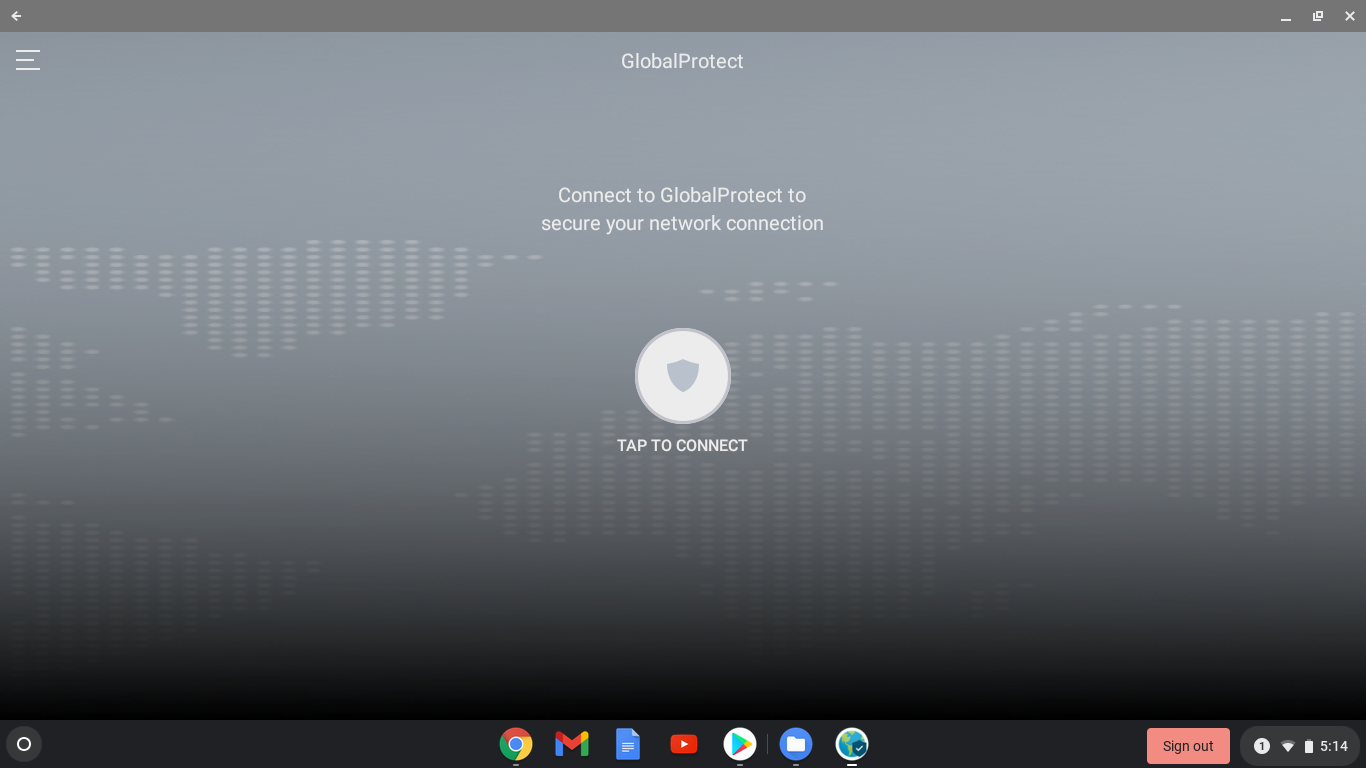This screenshot has width=1366, height=768.
Task: Go back using the title bar arrow
Action: [x=16, y=16]
